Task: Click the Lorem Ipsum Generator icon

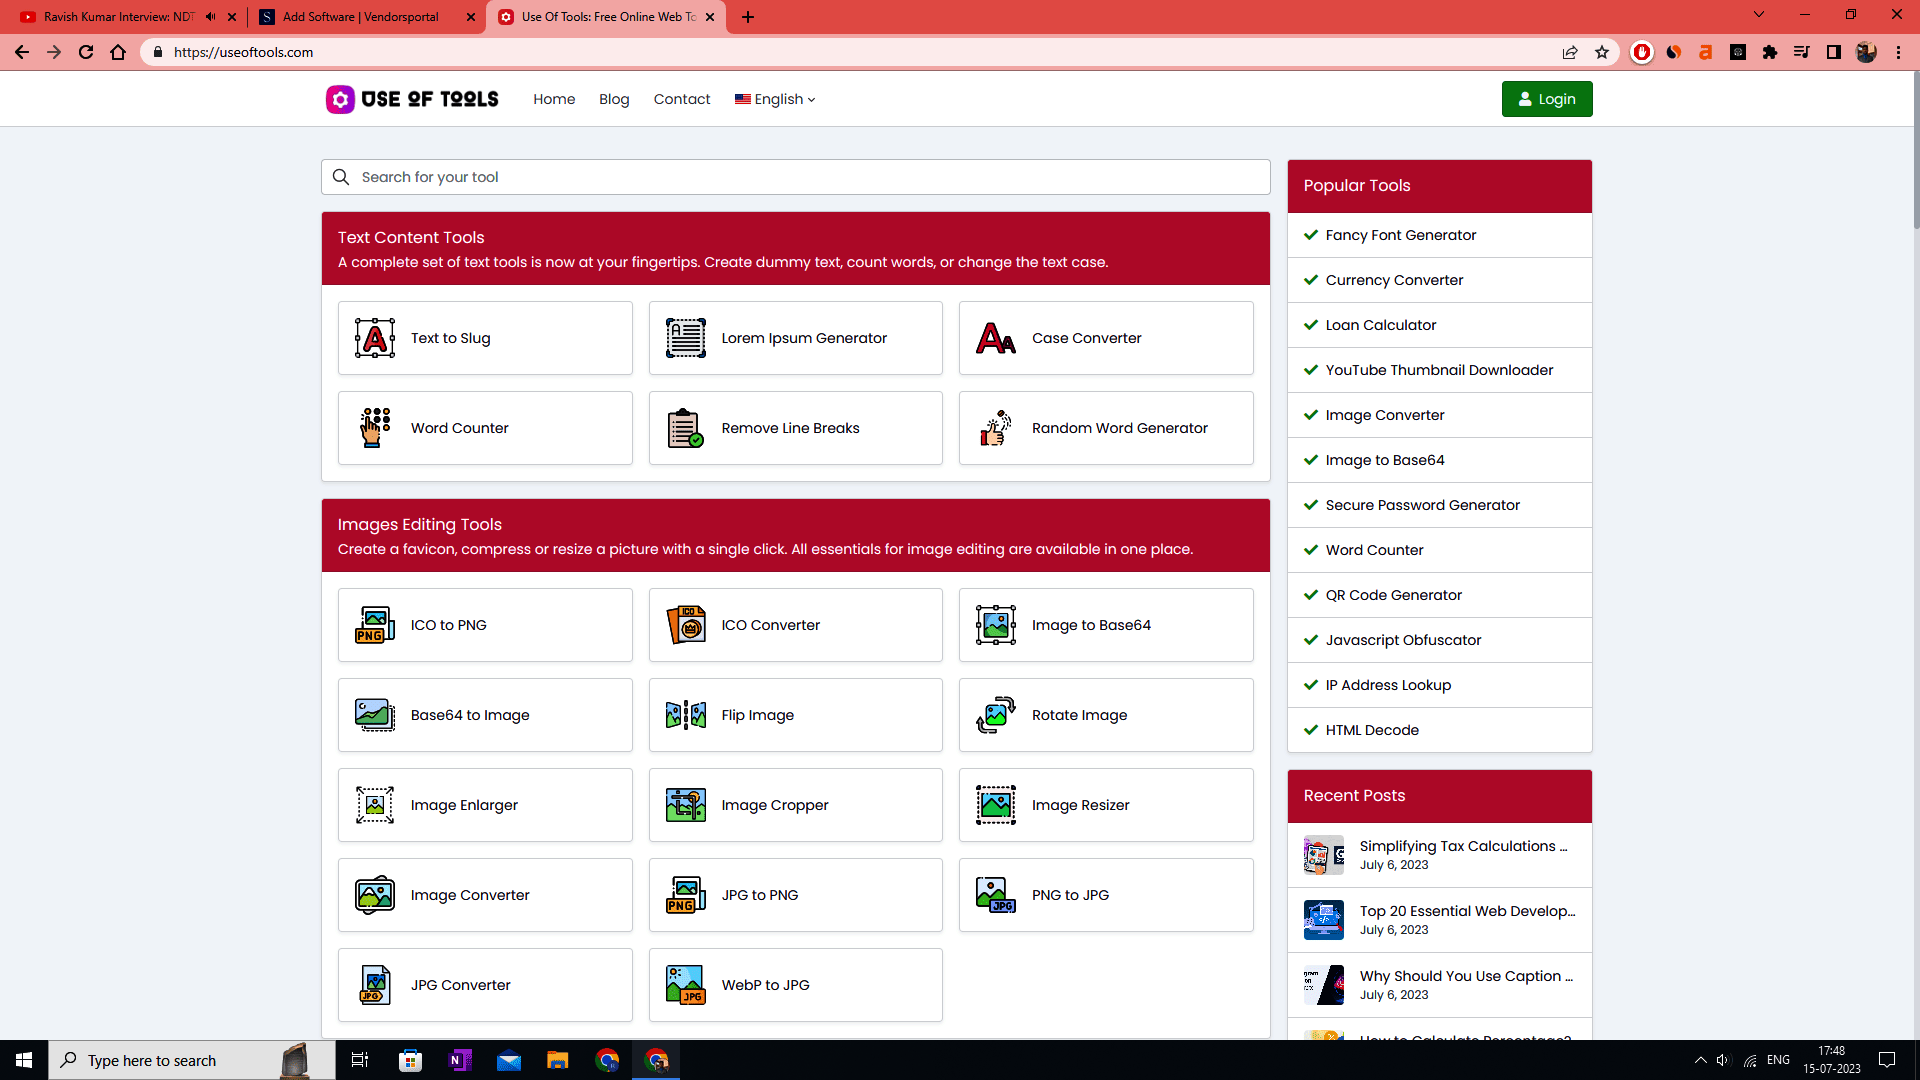Action: click(x=685, y=338)
